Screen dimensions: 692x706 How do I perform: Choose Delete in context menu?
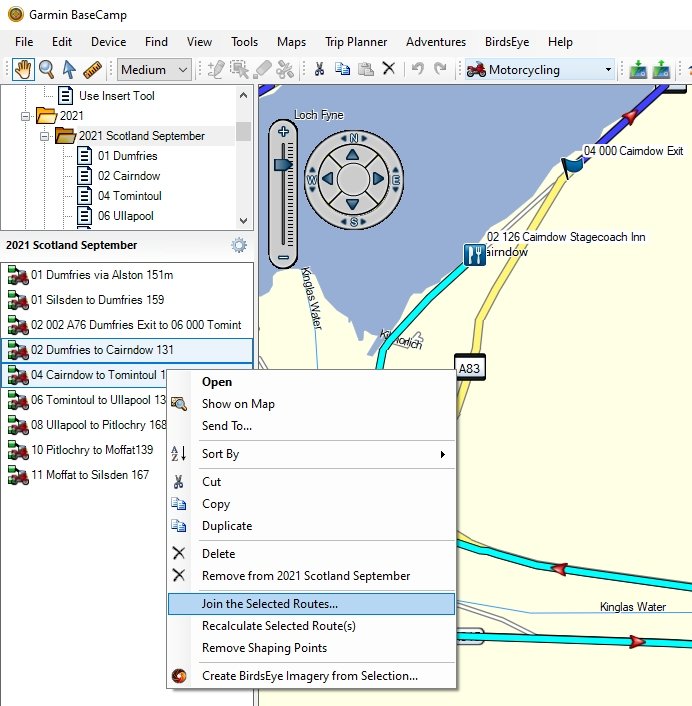coord(312,554)
